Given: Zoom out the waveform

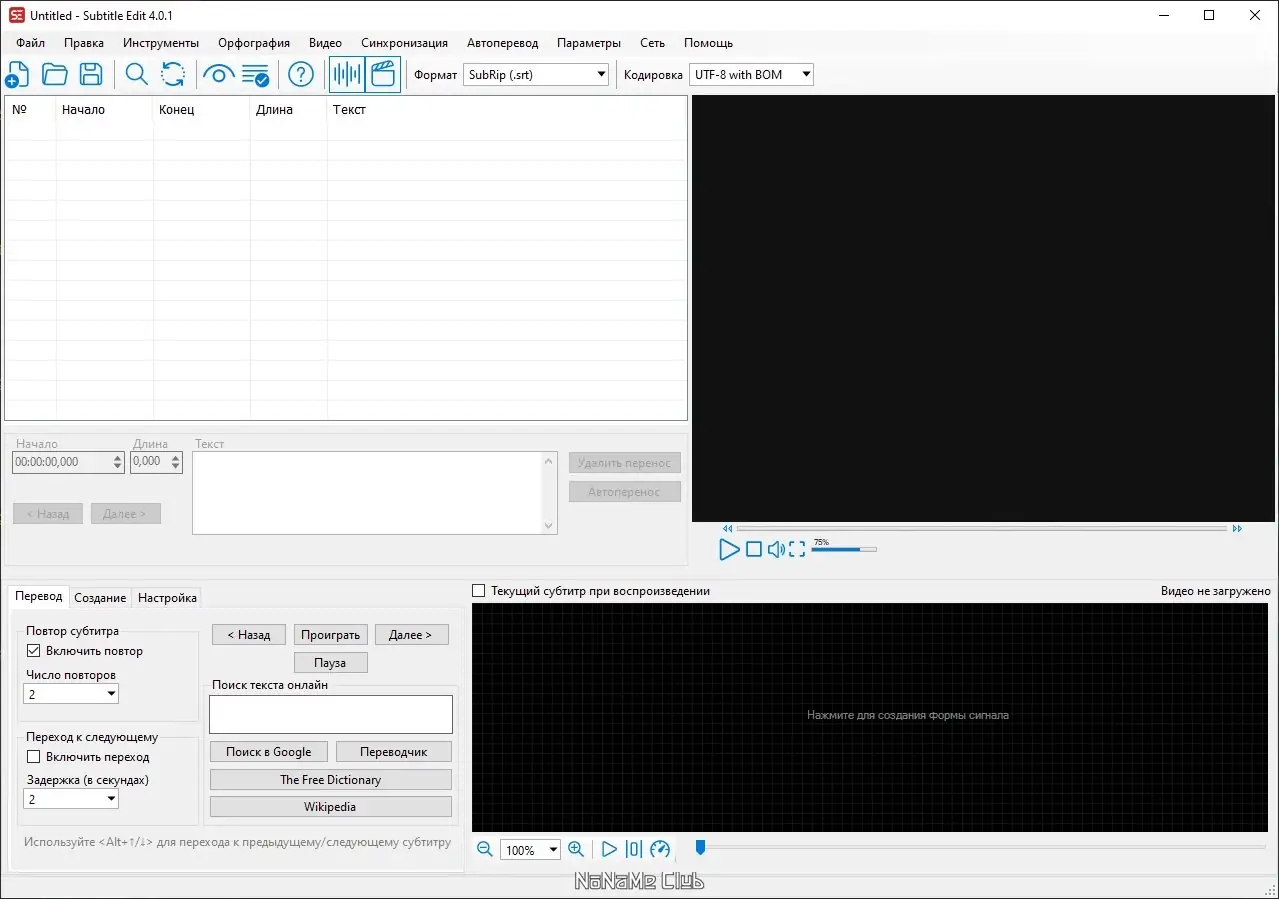Looking at the screenshot, I should pyautogui.click(x=485, y=849).
